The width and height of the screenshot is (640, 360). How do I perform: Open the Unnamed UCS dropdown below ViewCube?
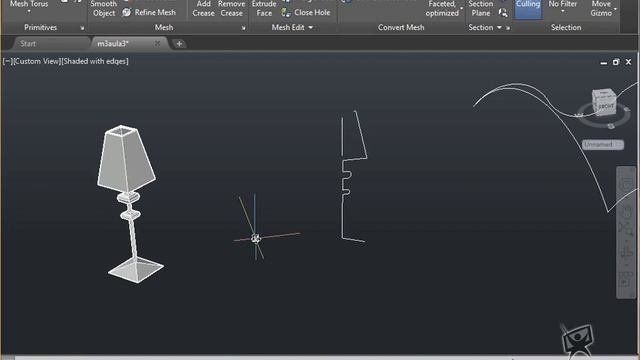coord(602,144)
